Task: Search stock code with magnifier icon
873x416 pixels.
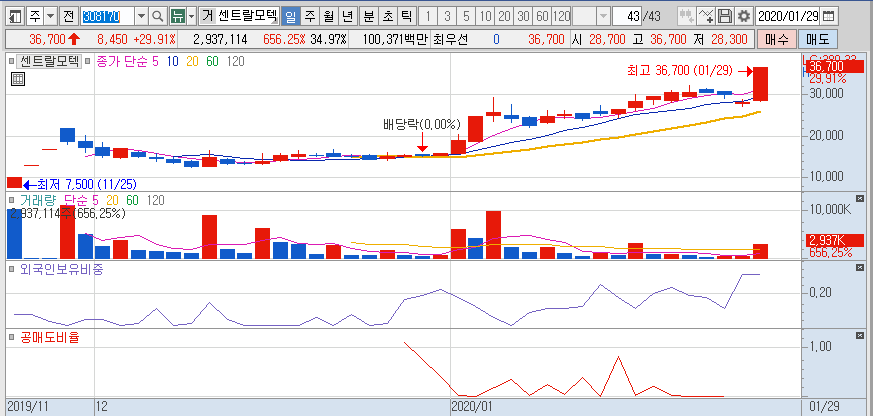Action: tap(158, 17)
